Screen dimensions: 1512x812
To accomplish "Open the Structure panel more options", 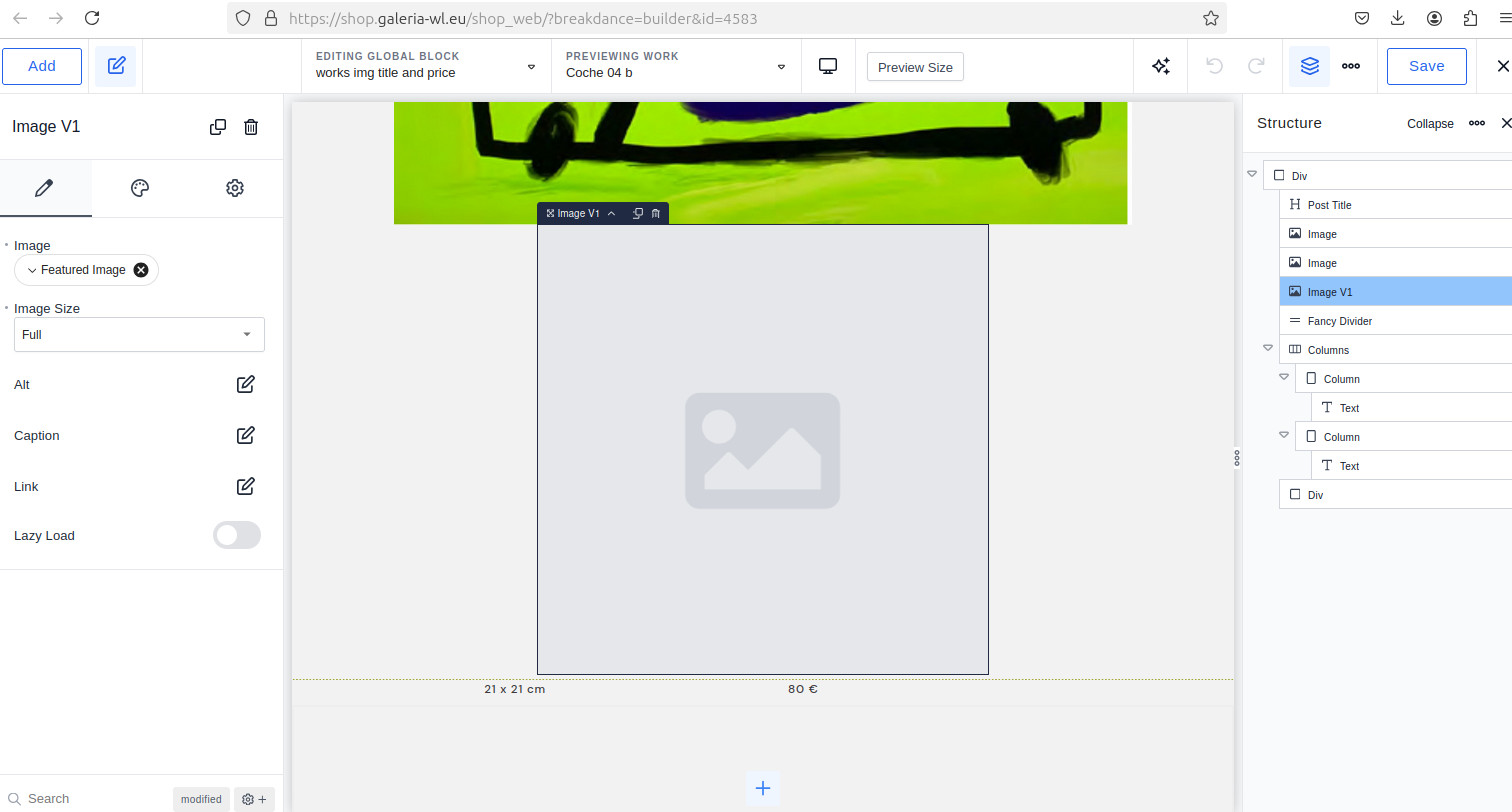I will click(x=1476, y=123).
